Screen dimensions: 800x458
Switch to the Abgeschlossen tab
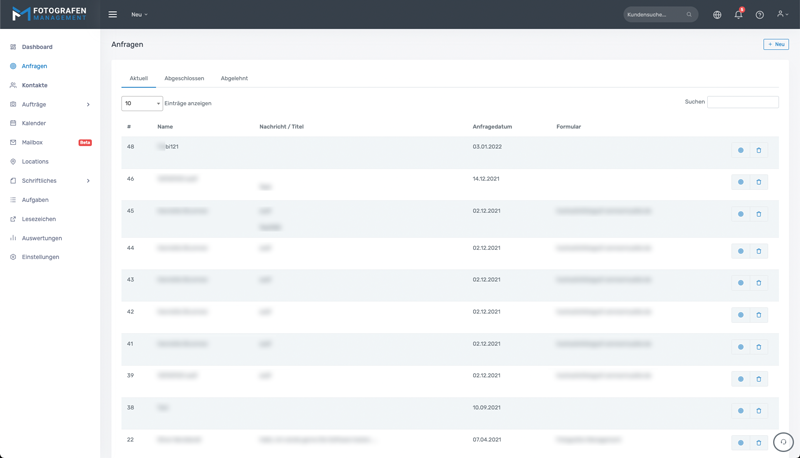(x=184, y=78)
